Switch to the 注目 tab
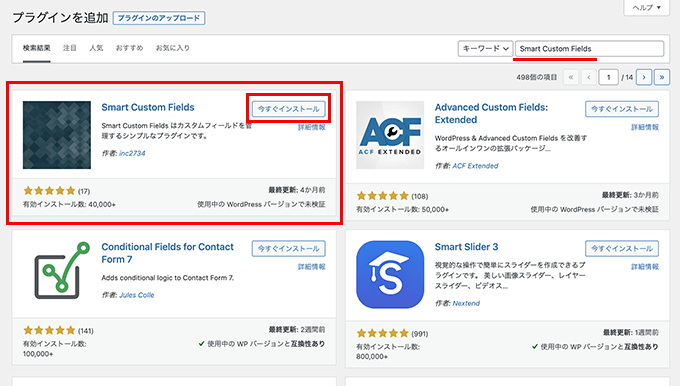 pos(69,48)
